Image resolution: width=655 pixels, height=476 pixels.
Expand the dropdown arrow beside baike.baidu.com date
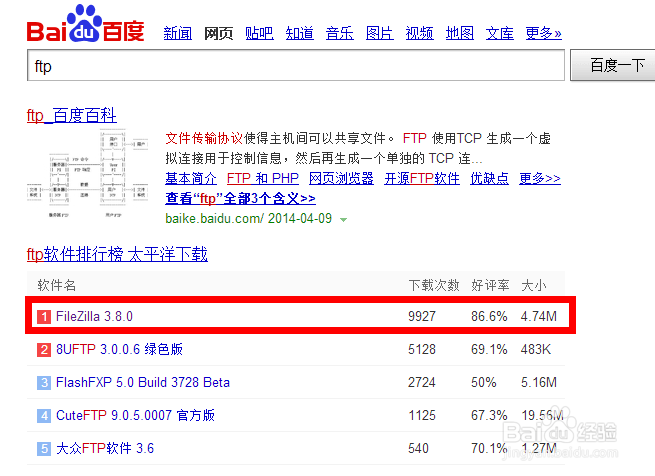click(x=343, y=219)
